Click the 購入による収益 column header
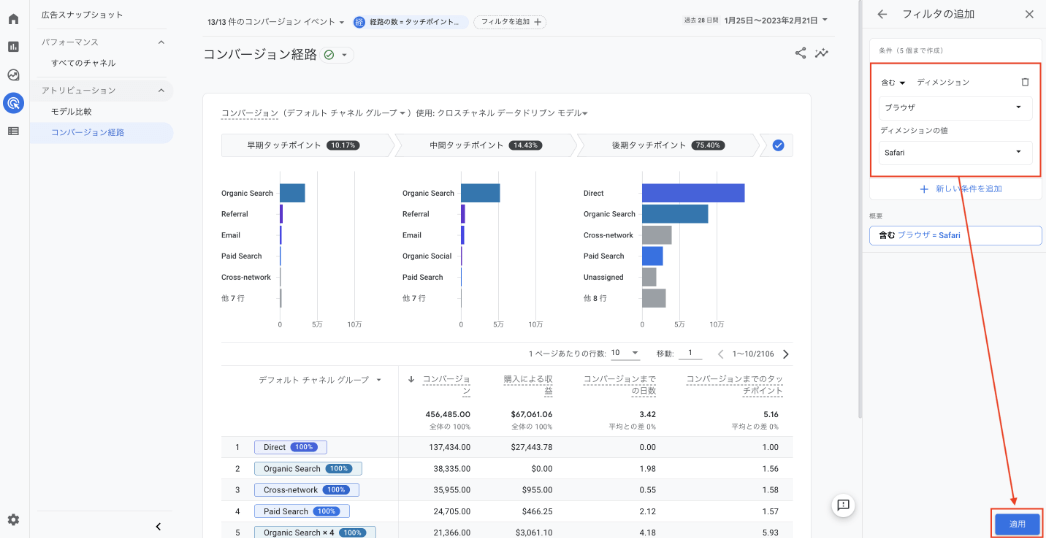1046x538 pixels. [x=529, y=385]
